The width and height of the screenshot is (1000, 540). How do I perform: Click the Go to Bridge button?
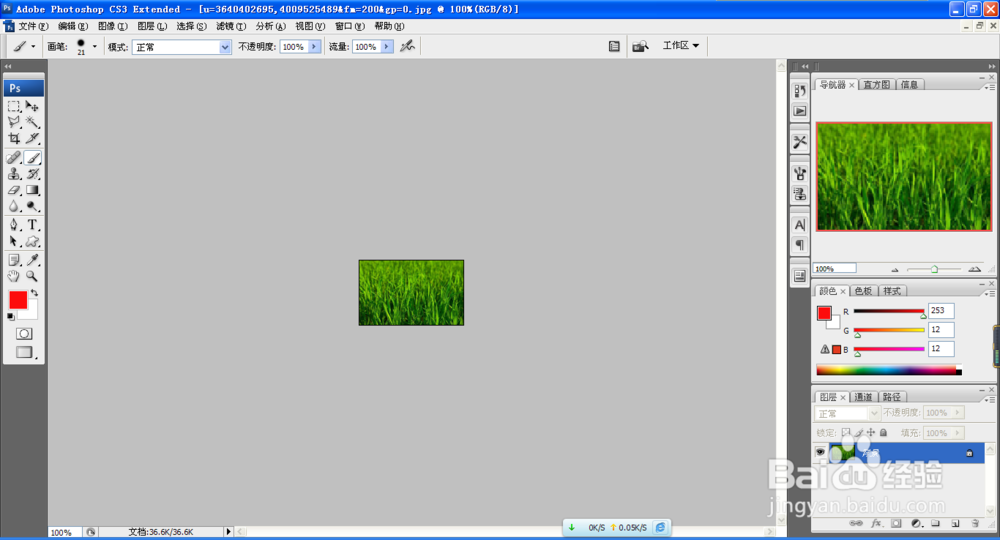(640, 46)
